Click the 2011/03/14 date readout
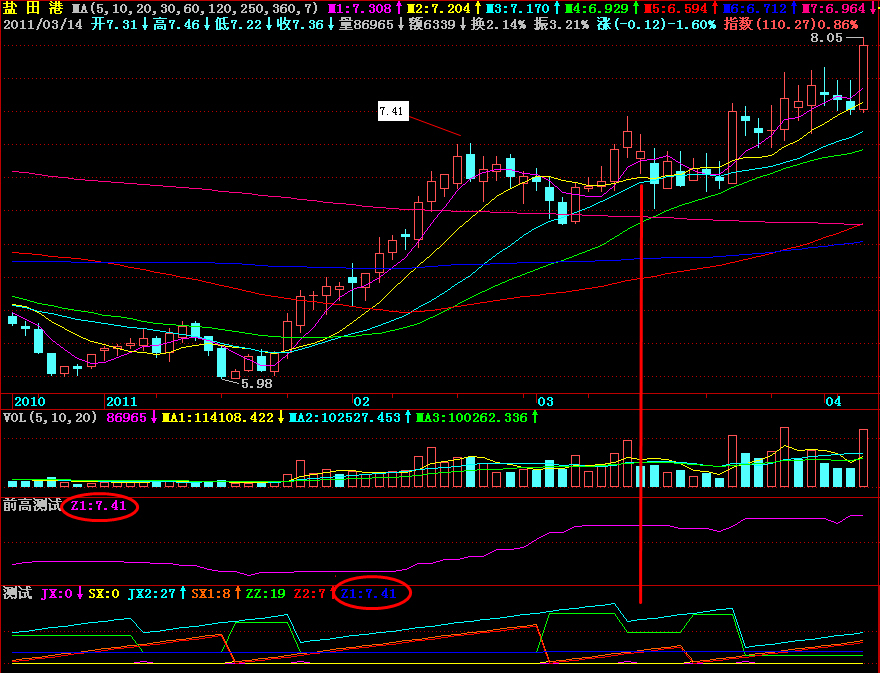Viewport: 880px width, 673px height. pyautogui.click(x=40, y=23)
